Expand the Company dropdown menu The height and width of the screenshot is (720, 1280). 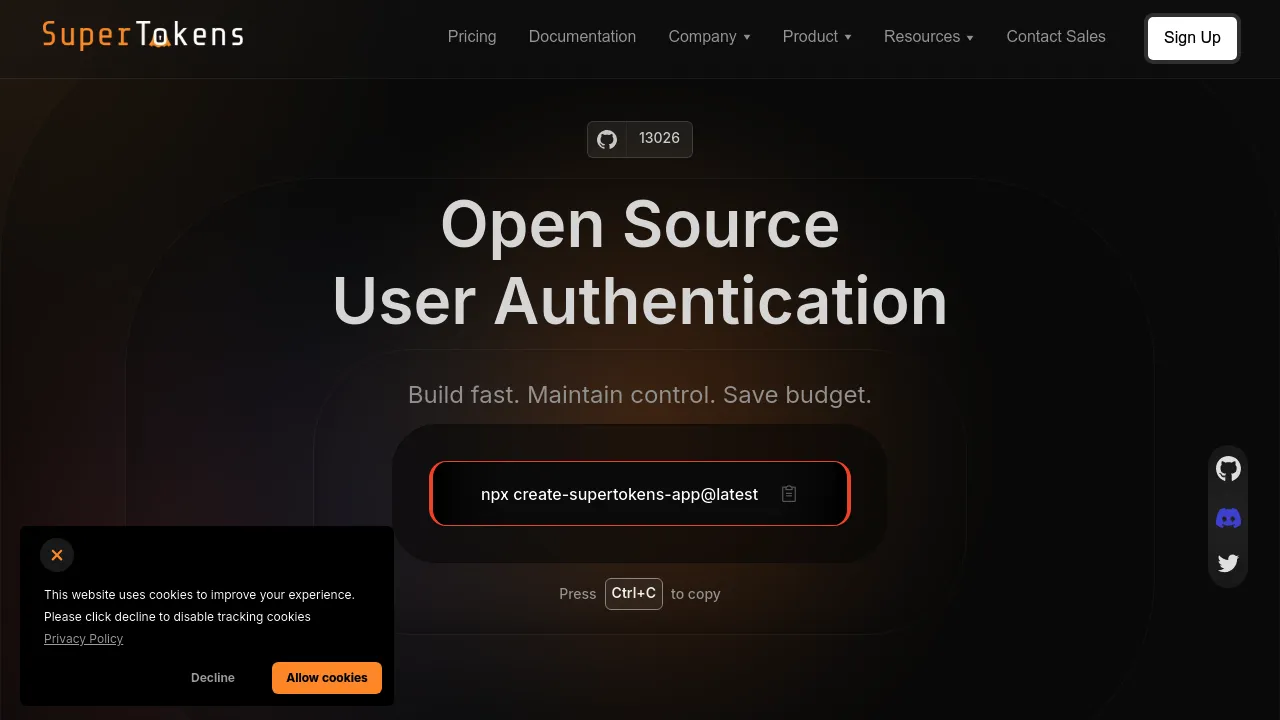(709, 36)
